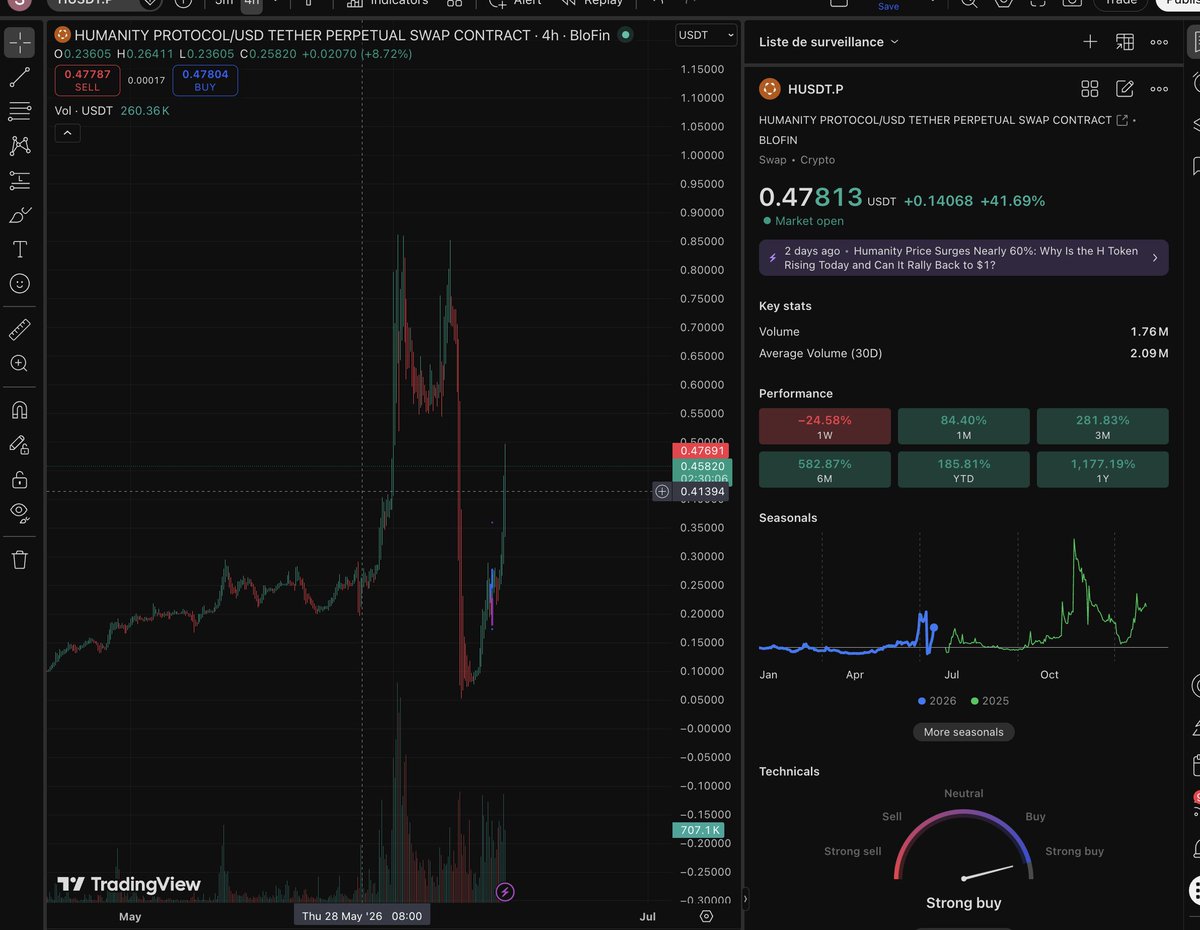Select the brush drawing tool
Screen dimensions: 1200x930
click(x=19, y=215)
